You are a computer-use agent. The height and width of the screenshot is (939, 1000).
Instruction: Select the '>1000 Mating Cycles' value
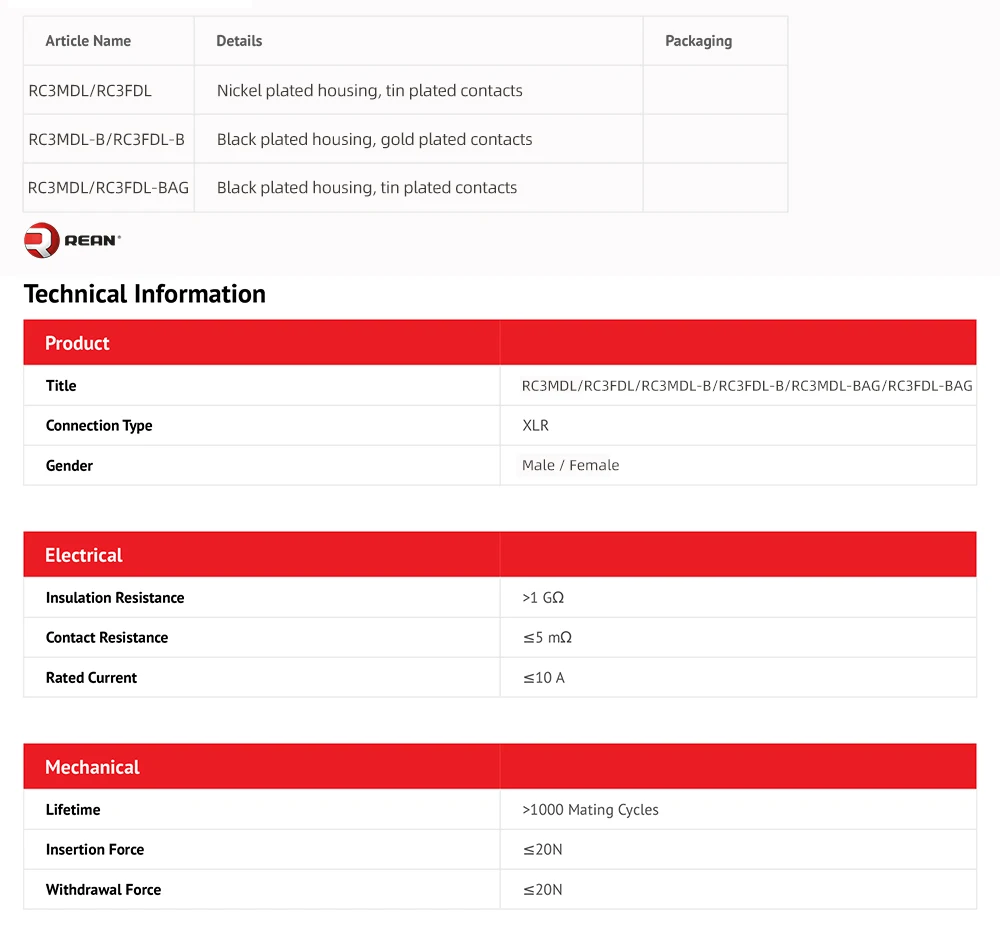tap(591, 810)
